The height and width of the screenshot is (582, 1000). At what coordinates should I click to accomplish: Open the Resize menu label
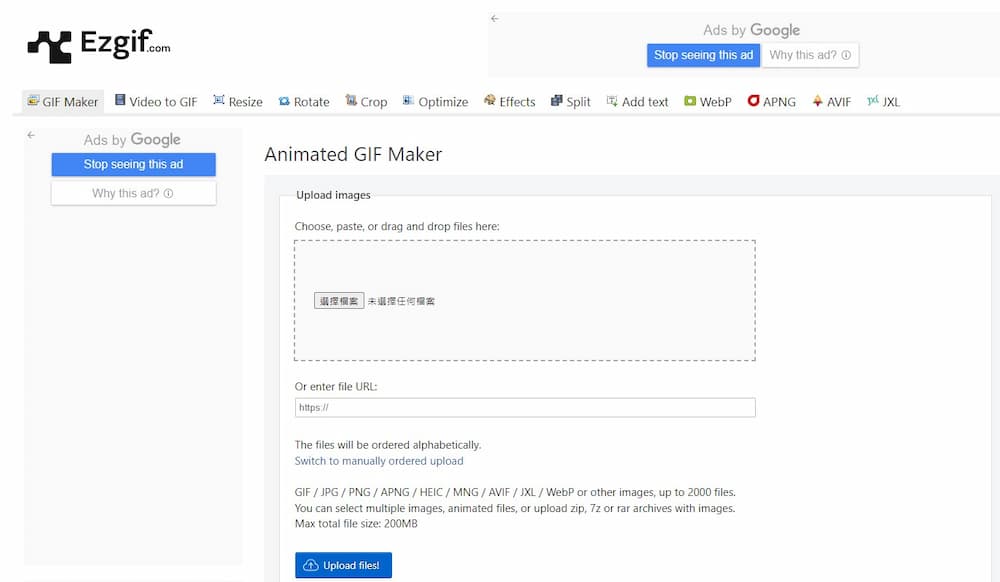(x=246, y=102)
